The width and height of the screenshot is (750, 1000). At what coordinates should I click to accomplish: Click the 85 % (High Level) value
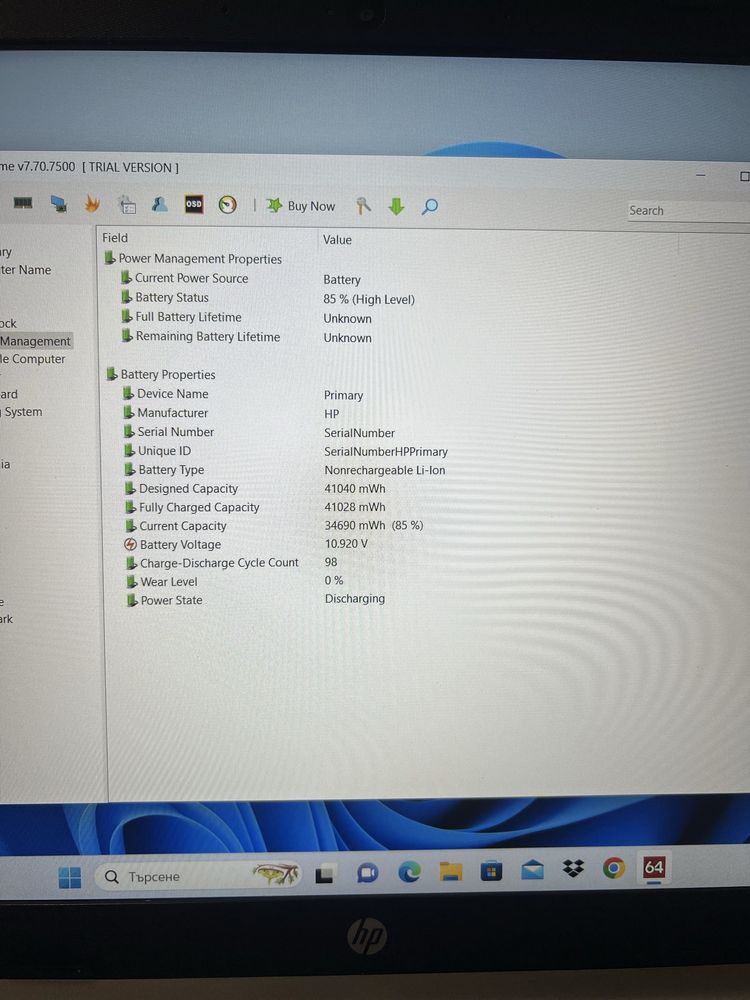(369, 299)
